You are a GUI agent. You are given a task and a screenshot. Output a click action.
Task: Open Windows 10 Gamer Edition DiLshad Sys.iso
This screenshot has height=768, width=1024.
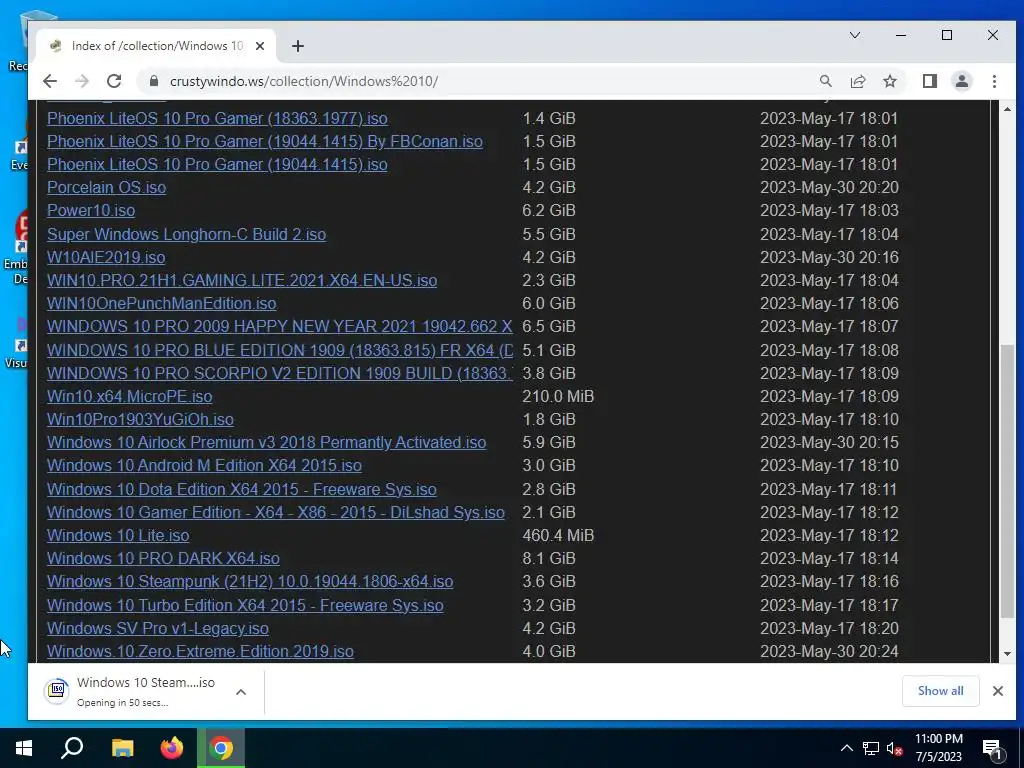click(276, 512)
